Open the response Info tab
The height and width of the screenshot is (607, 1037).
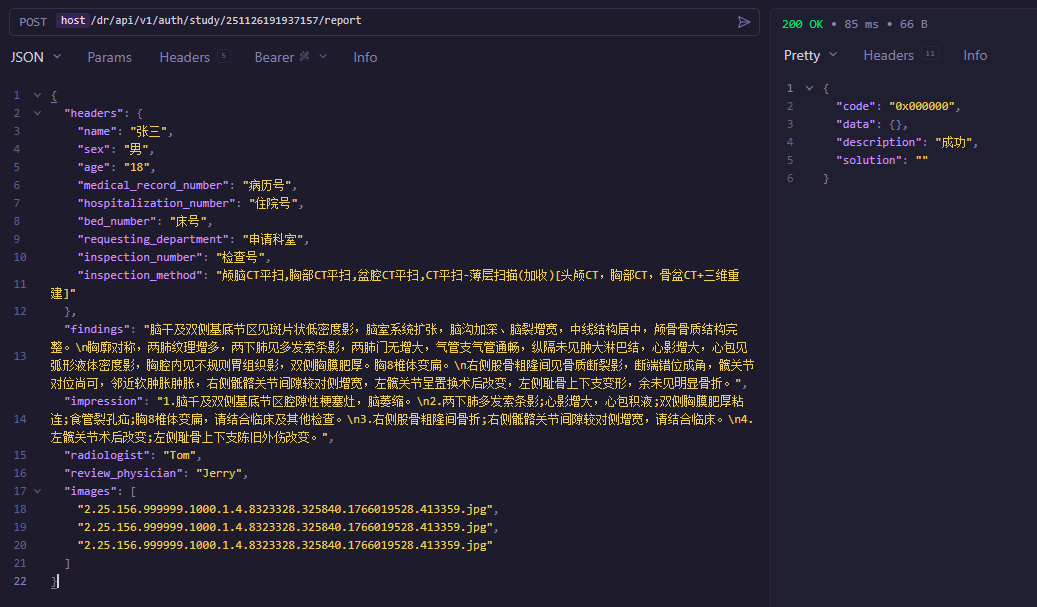click(x=975, y=55)
